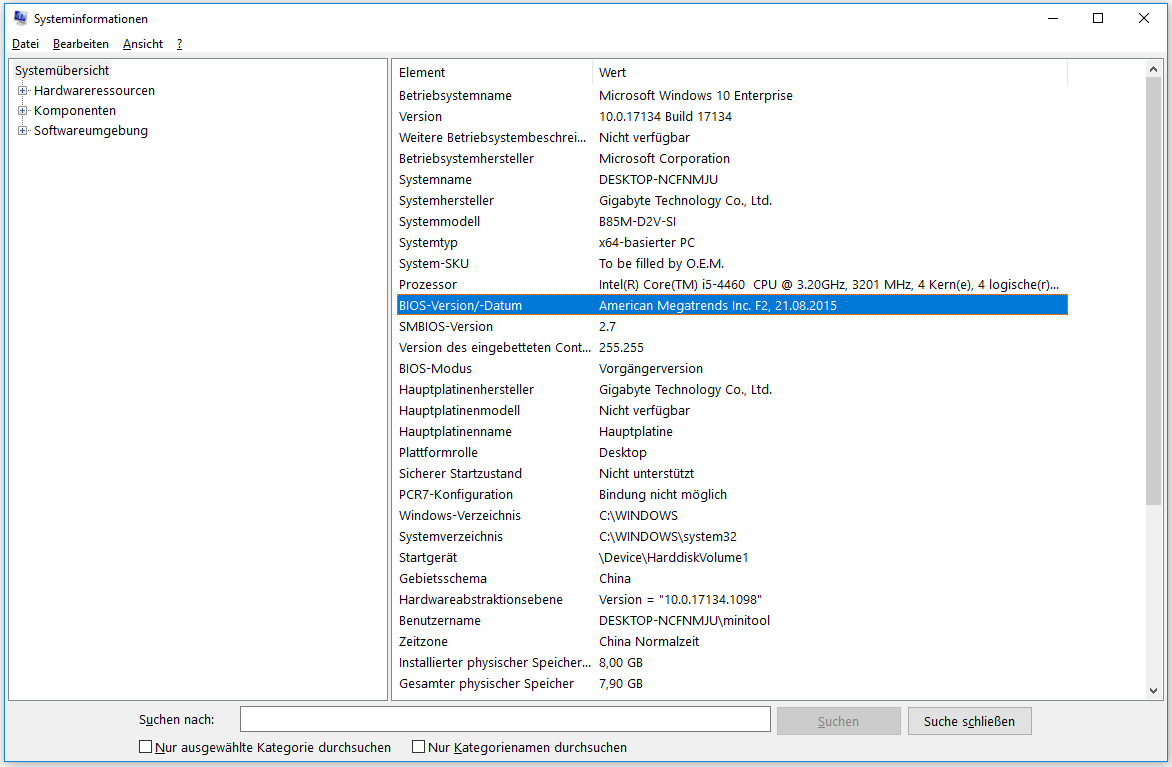Select the Hardwareressourcen tree item
Viewport: 1172px width, 767px height.
click(x=94, y=90)
